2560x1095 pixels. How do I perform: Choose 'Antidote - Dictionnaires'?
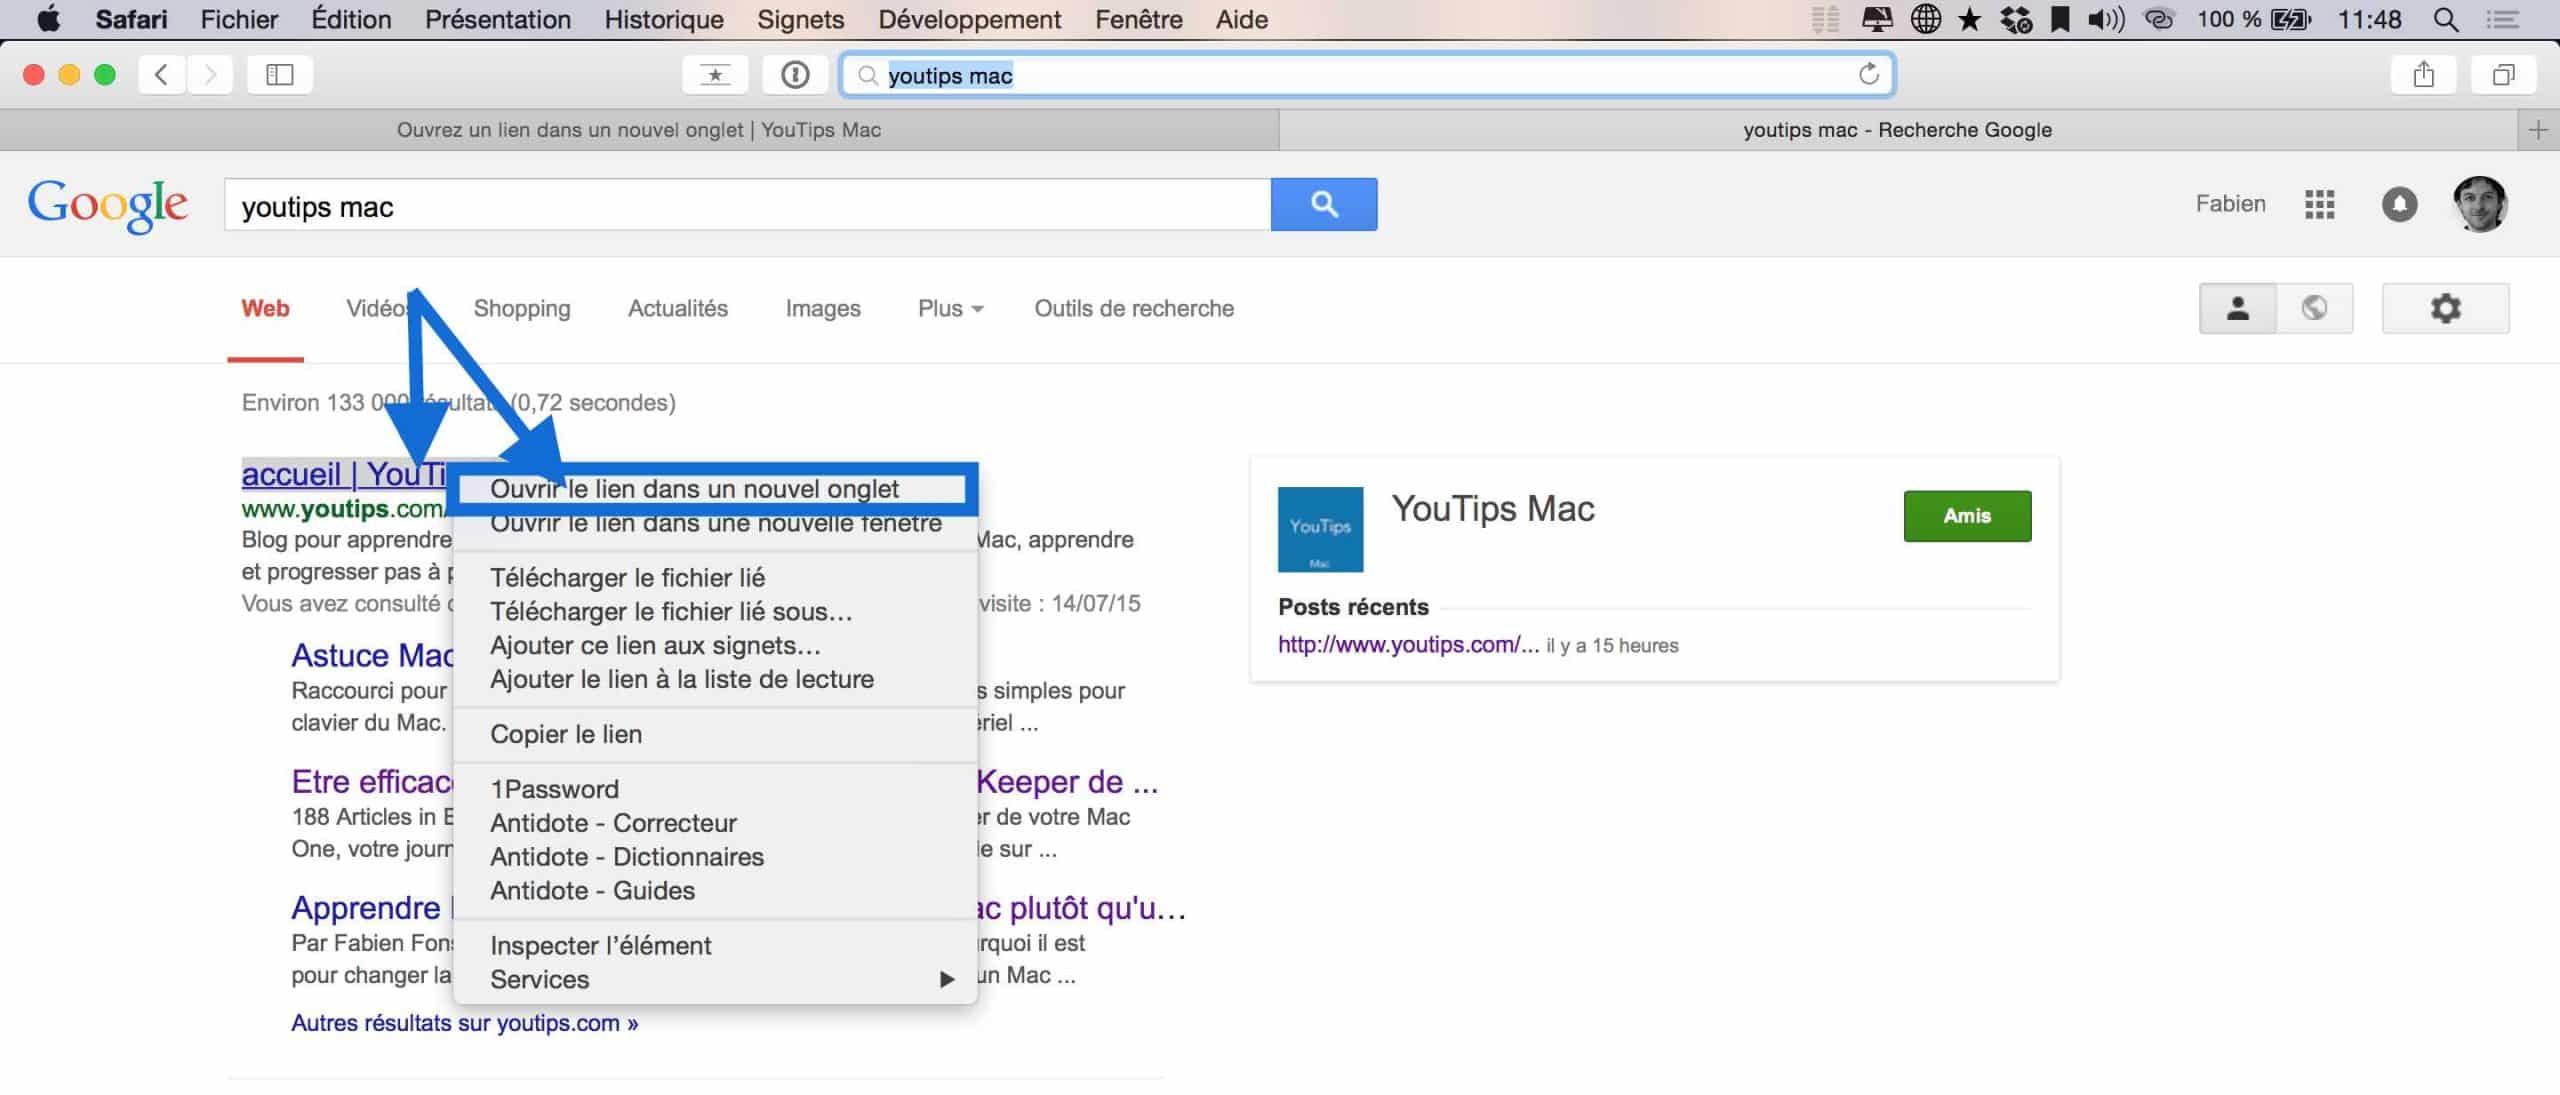click(x=715, y=857)
